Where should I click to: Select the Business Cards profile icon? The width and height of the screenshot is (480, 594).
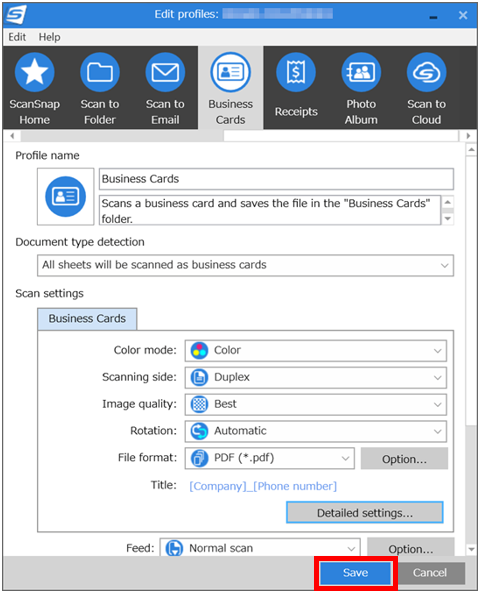click(231, 72)
